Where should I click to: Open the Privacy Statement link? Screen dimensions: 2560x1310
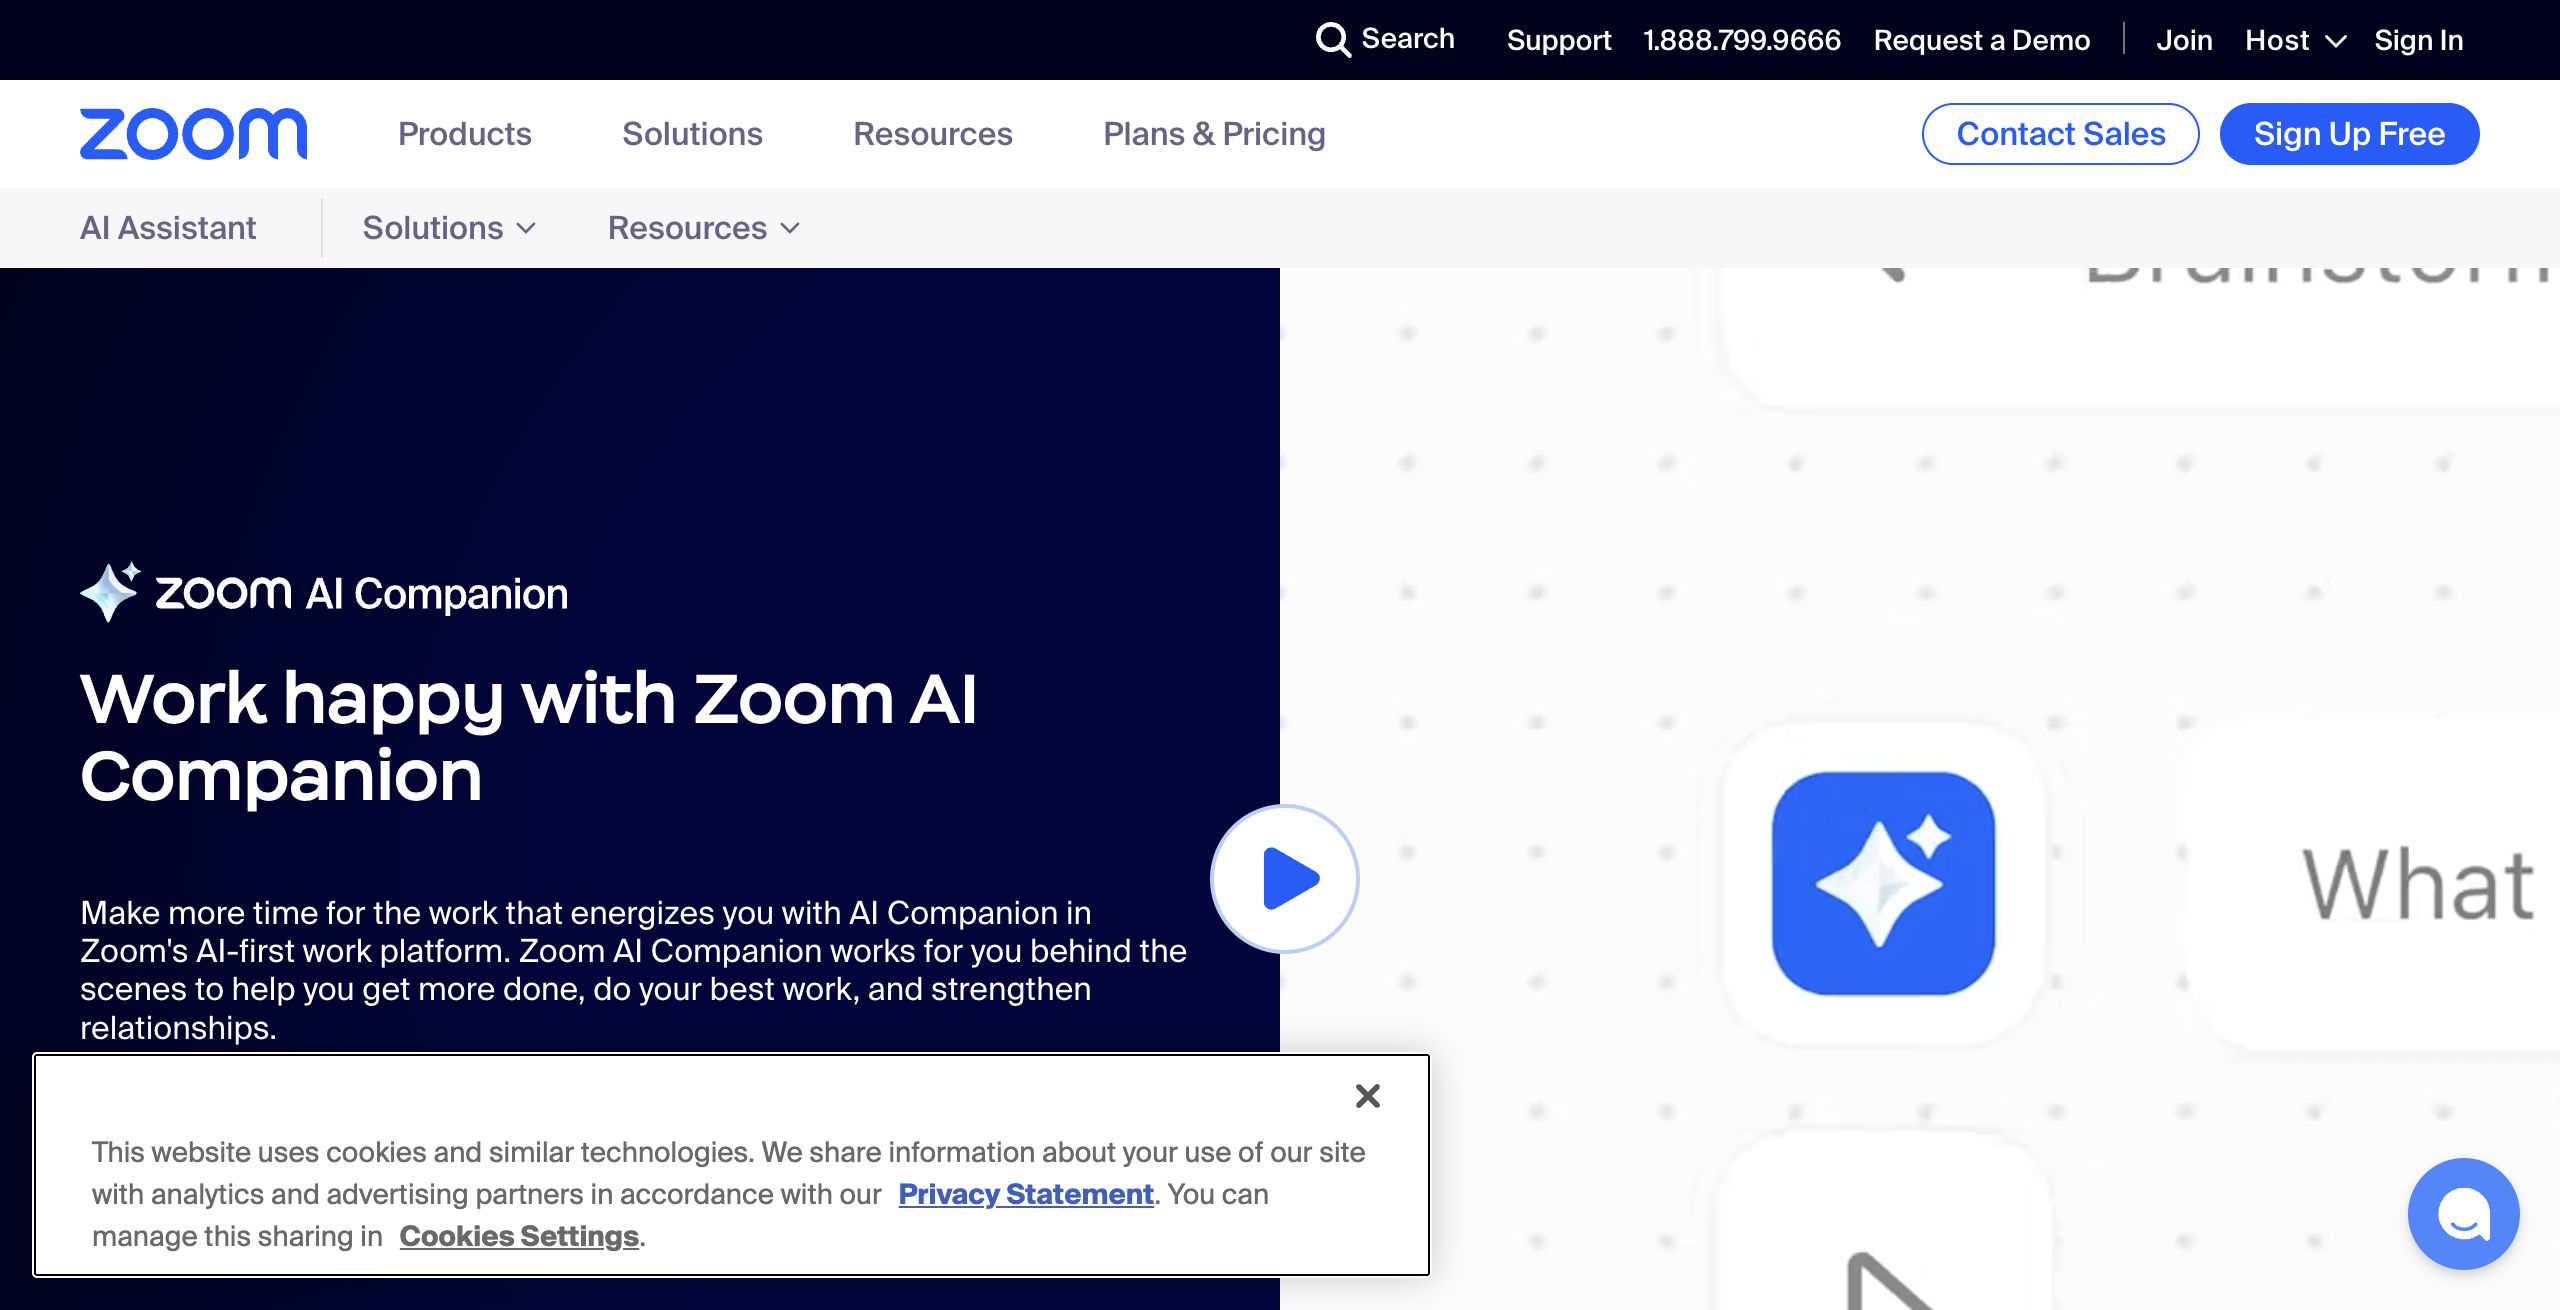[1026, 1194]
